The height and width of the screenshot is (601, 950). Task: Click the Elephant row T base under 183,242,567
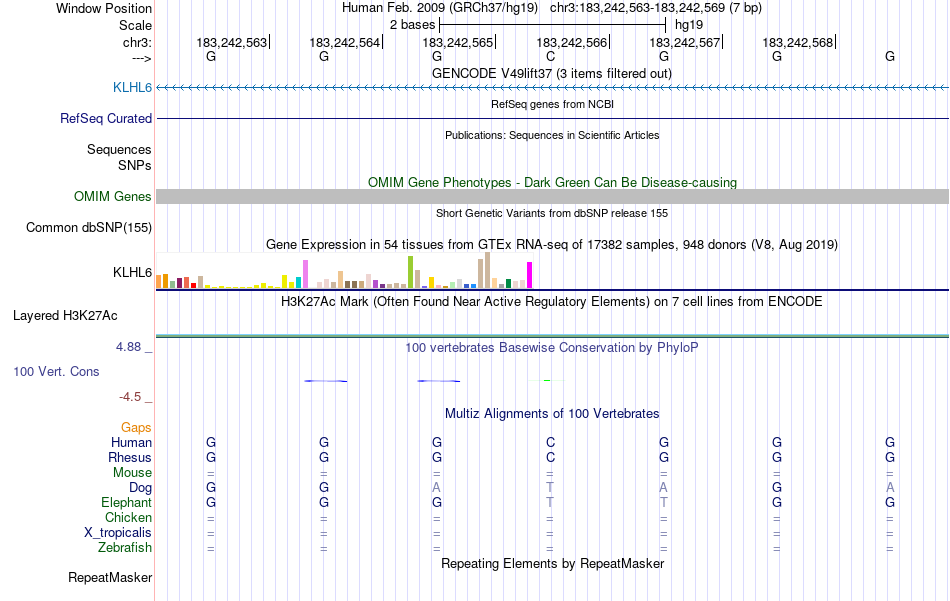664,503
